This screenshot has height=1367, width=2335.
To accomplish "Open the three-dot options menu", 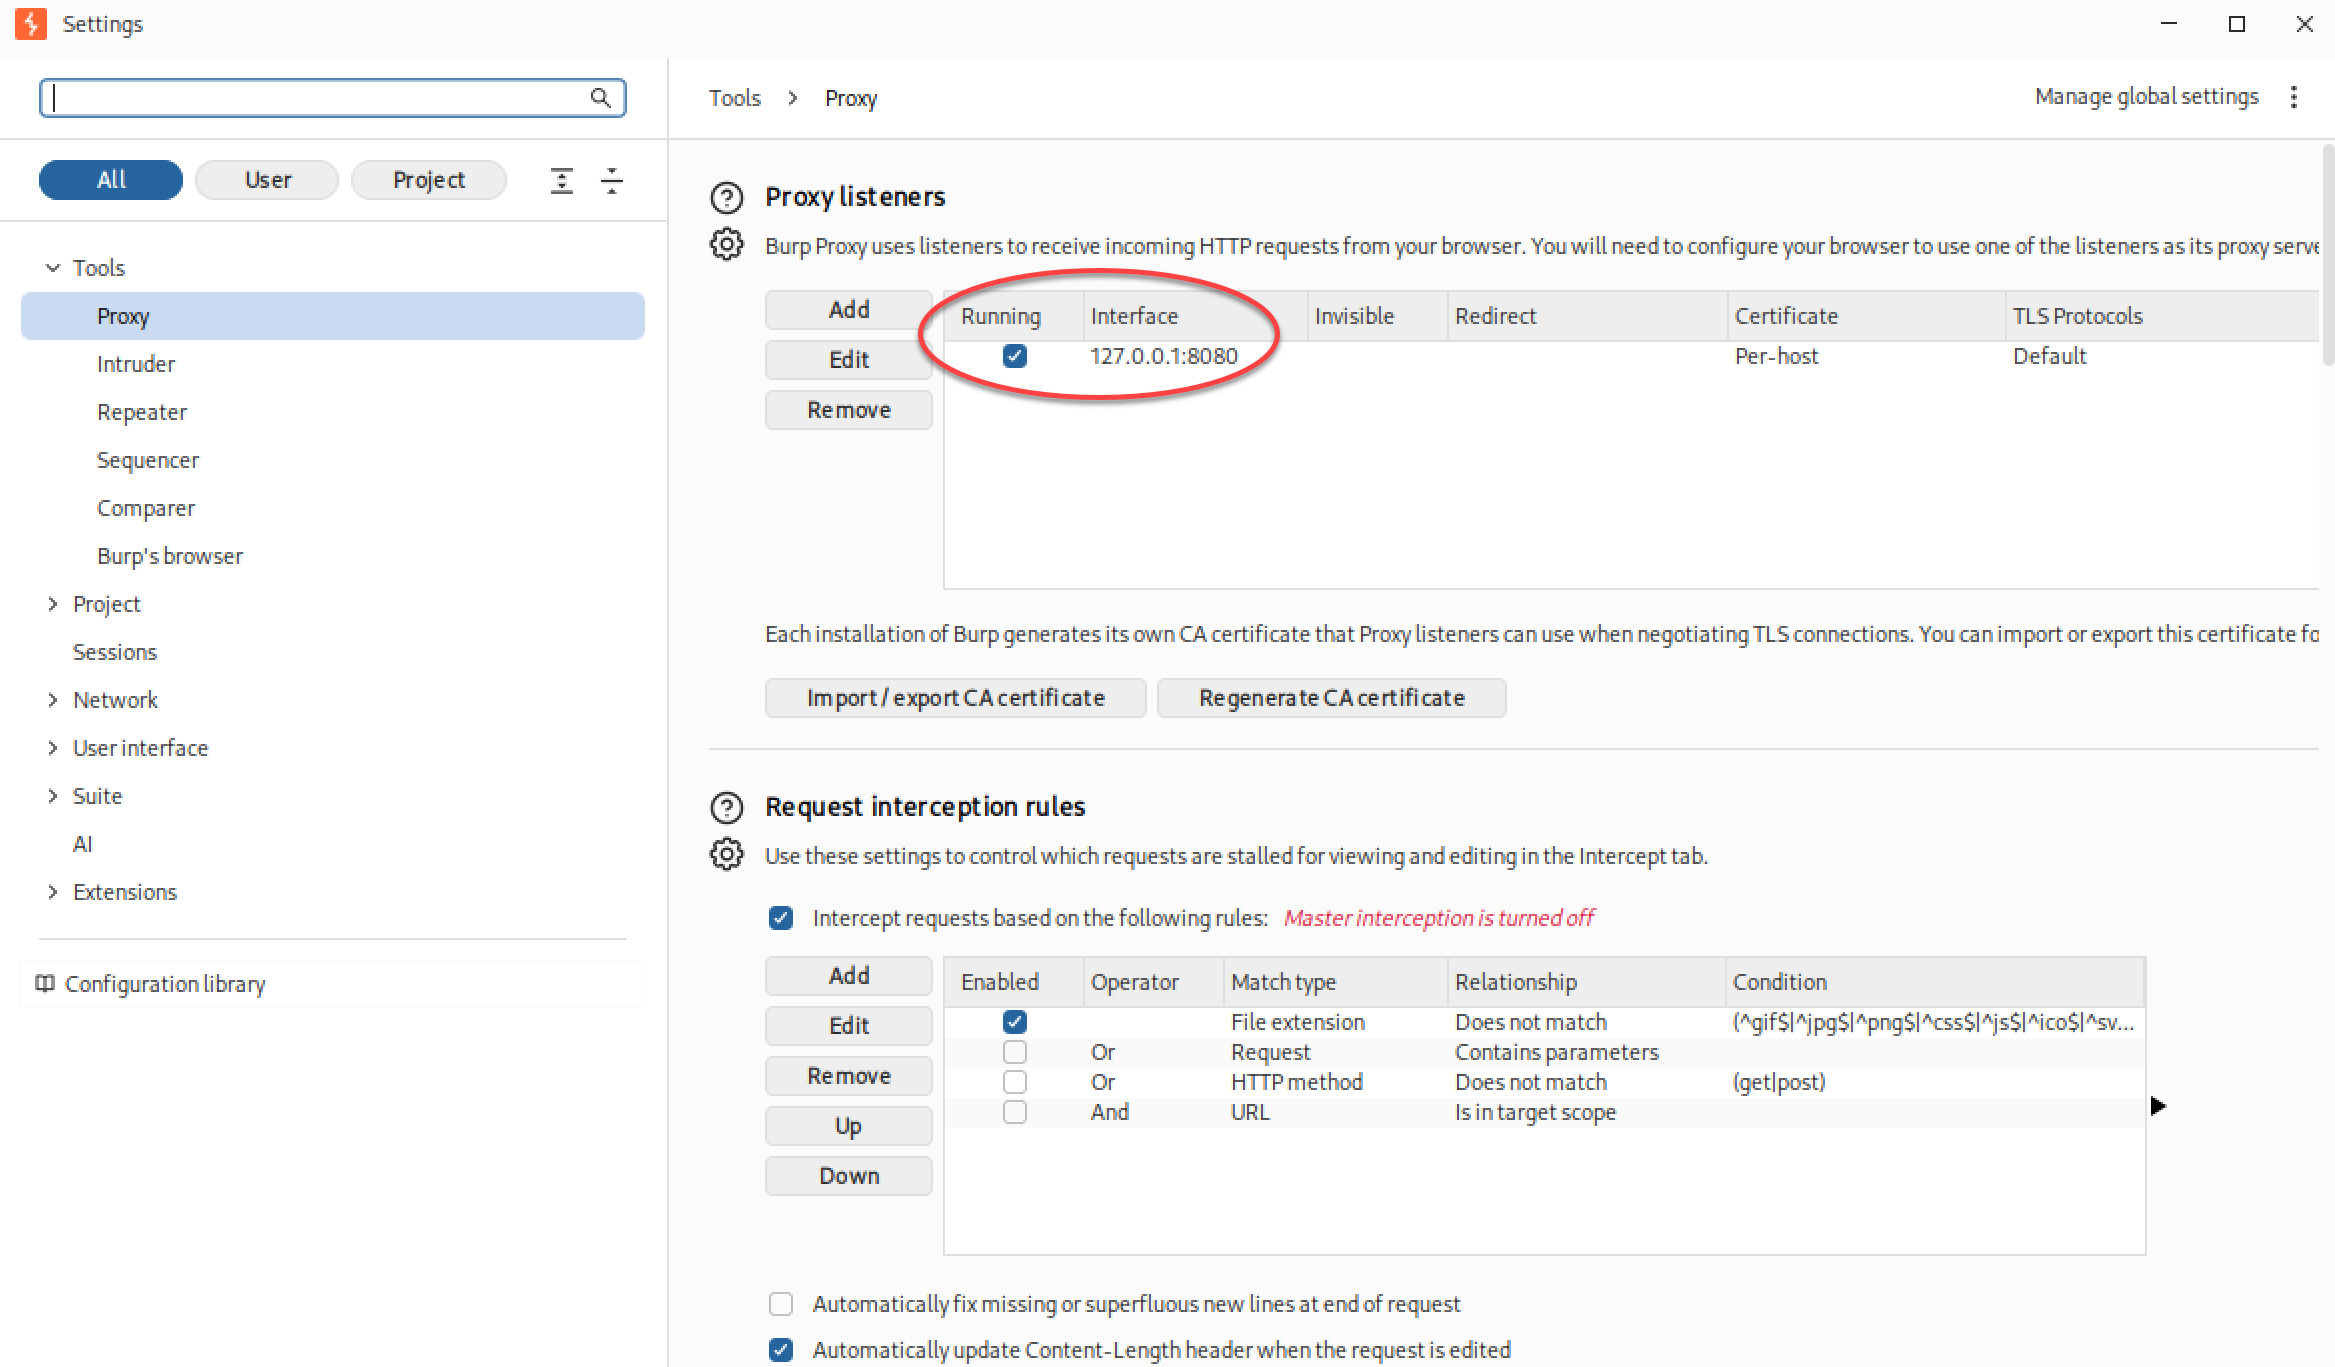I will pyautogui.click(x=2294, y=97).
